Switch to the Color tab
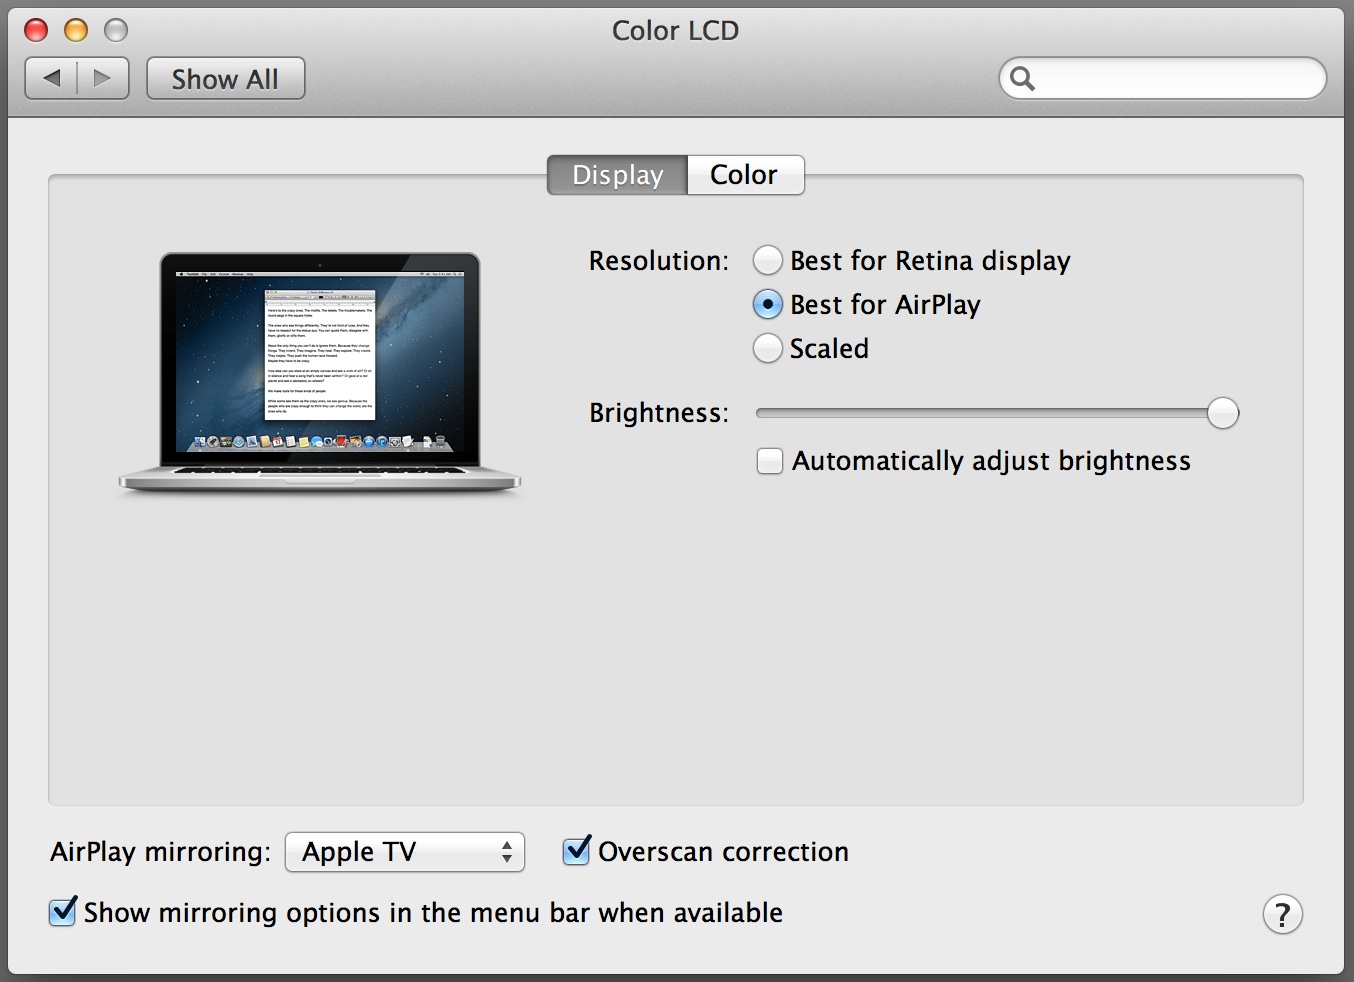The width and height of the screenshot is (1354, 982). pyautogui.click(x=744, y=175)
